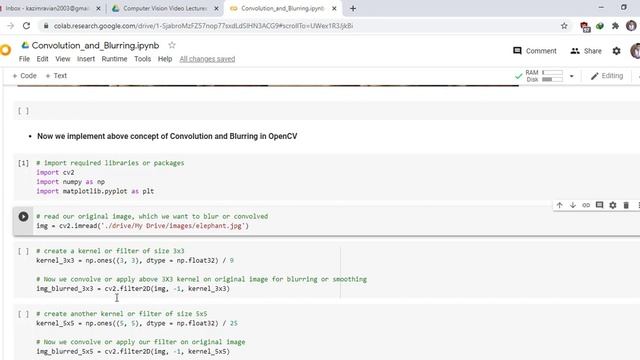The width and height of the screenshot is (640, 360).
Task: Open the Comment panel
Action: coord(535,51)
